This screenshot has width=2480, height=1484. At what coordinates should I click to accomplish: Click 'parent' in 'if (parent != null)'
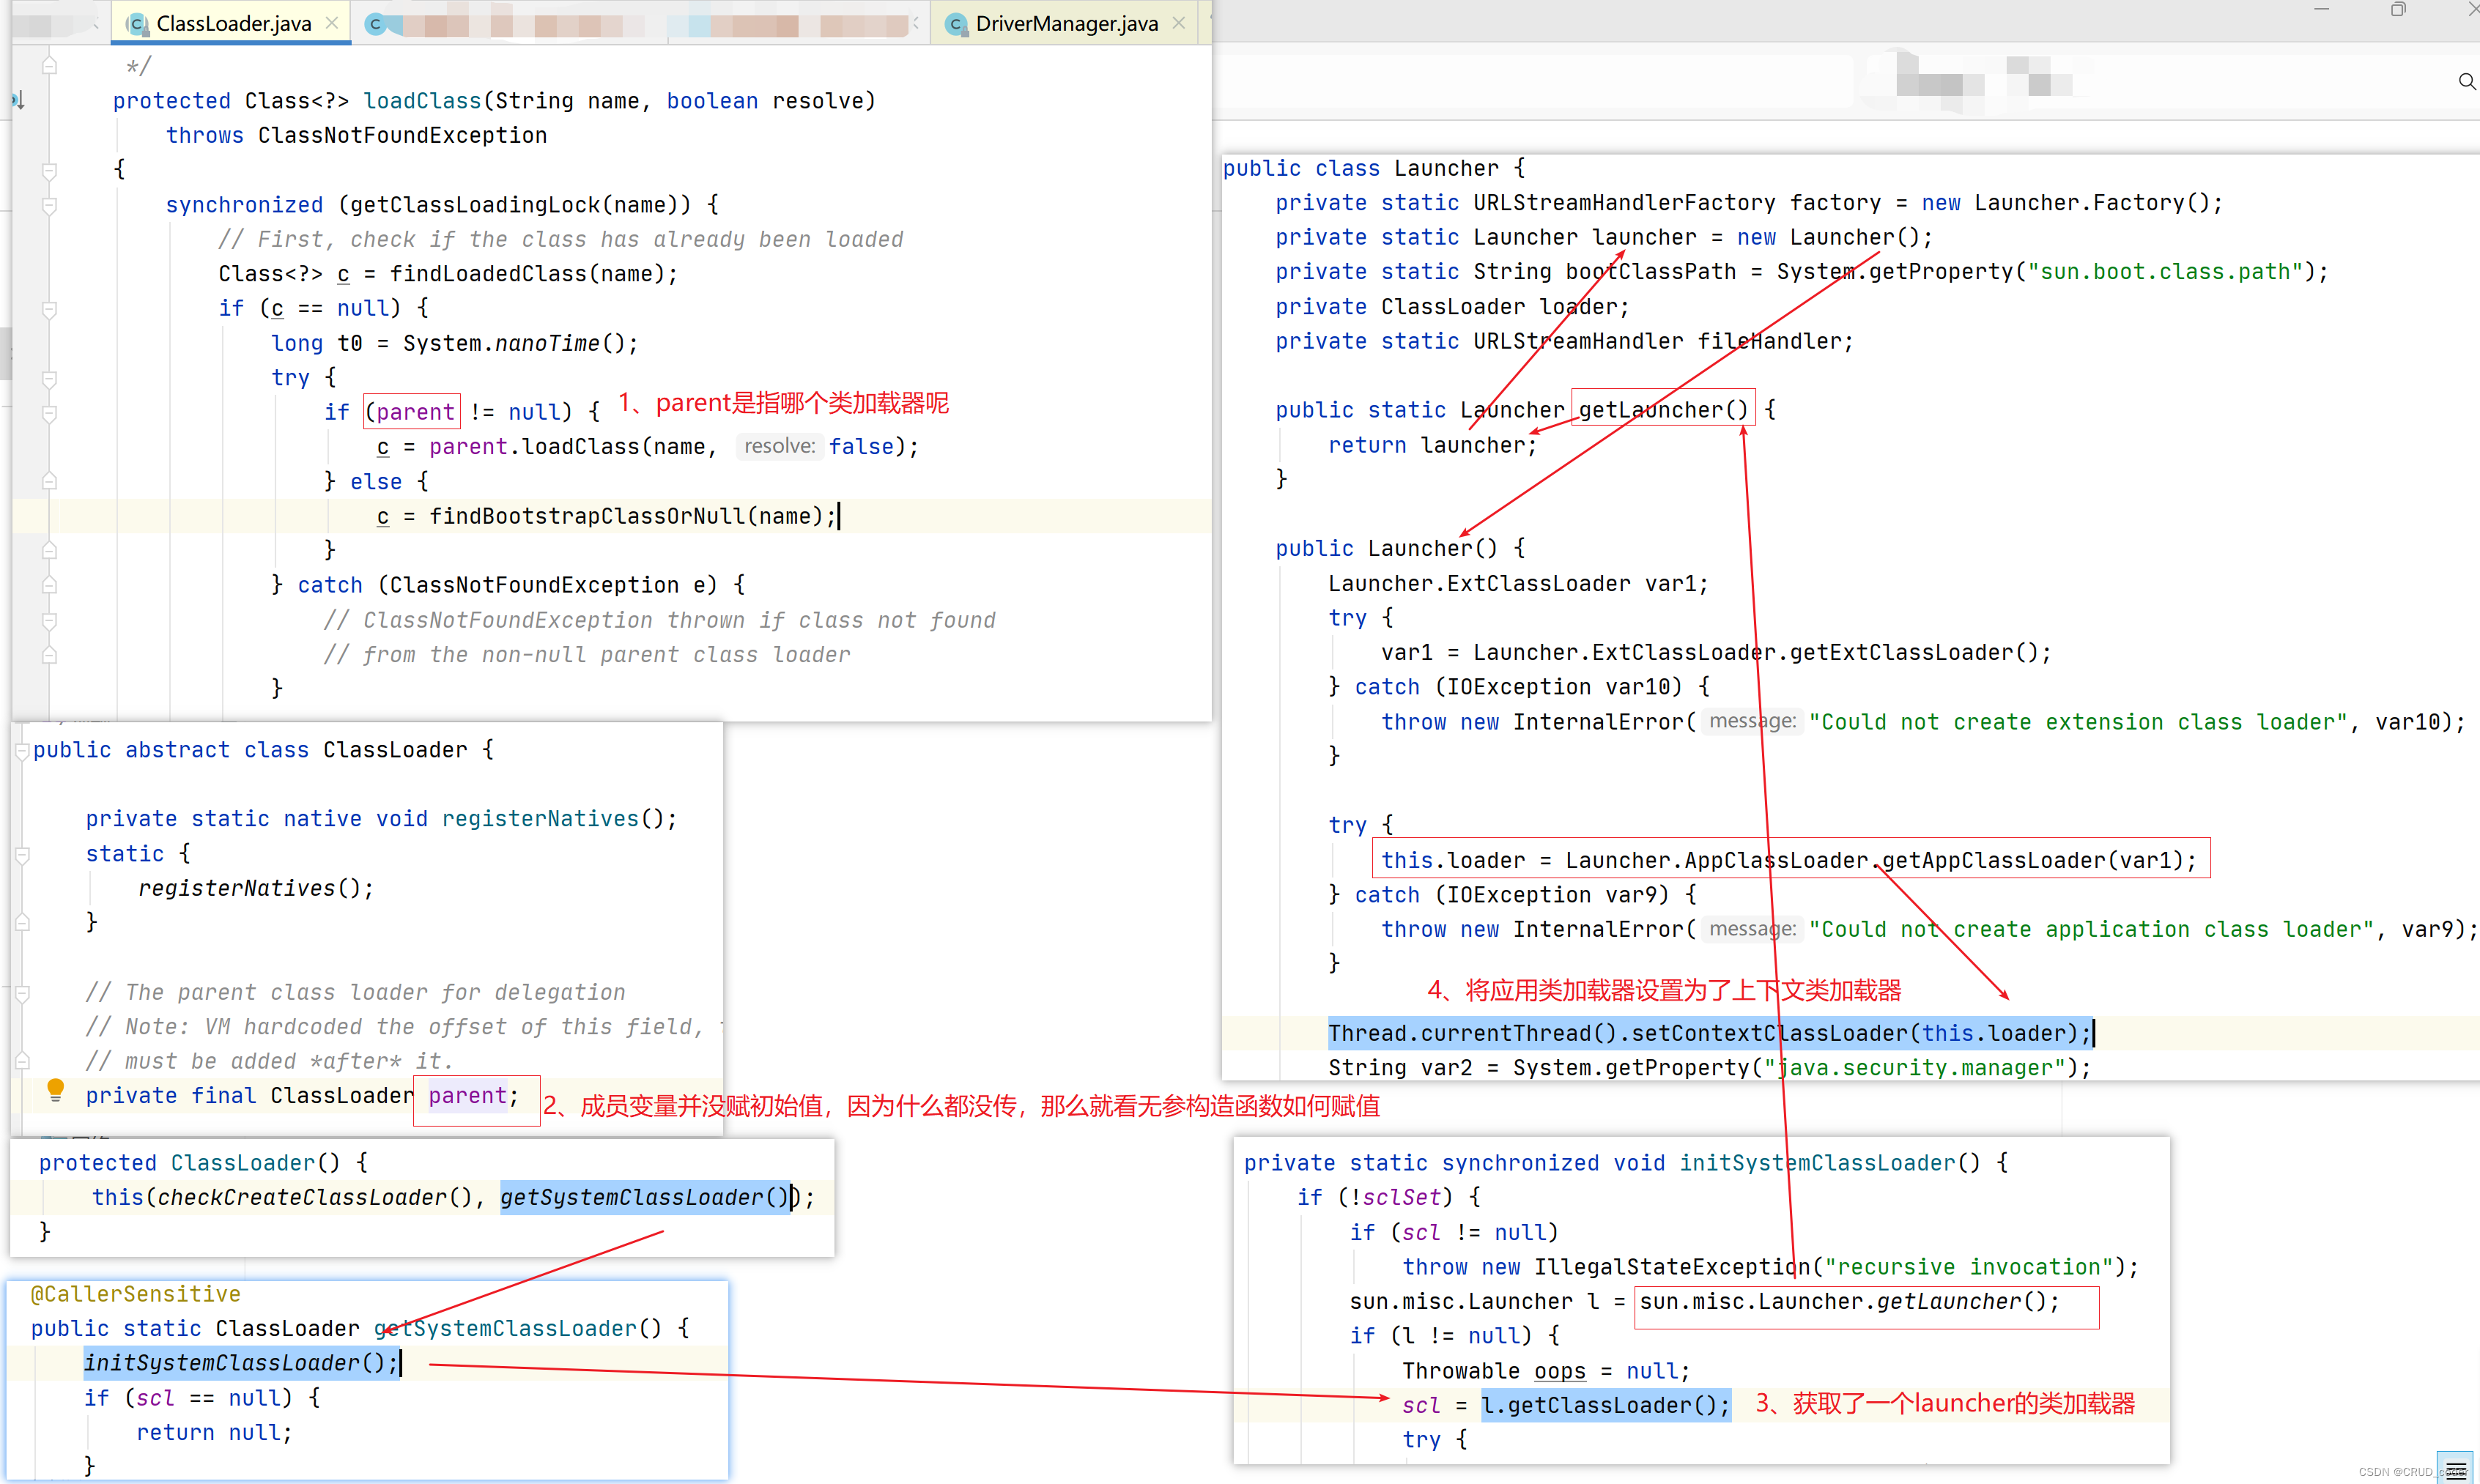(x=415, y=412)
